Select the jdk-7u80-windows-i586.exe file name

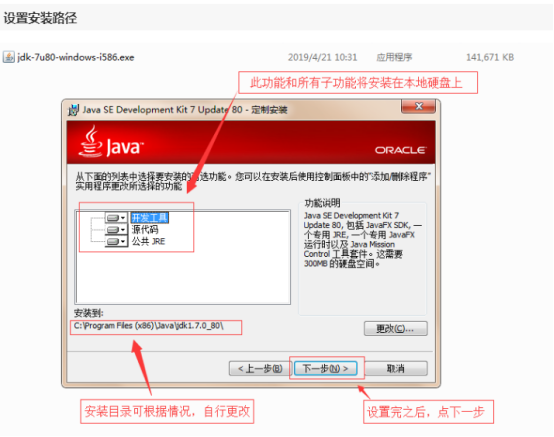[76, 57]
